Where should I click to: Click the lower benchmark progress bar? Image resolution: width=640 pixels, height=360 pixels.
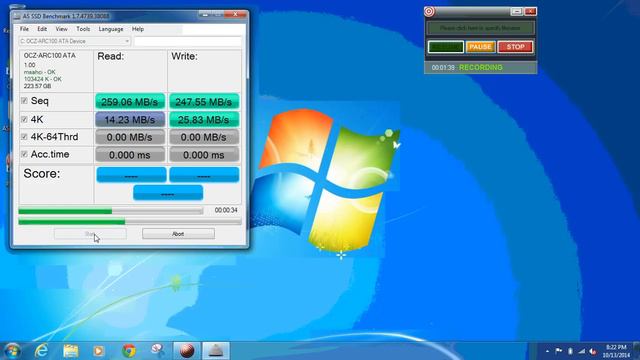coord(130,222)
